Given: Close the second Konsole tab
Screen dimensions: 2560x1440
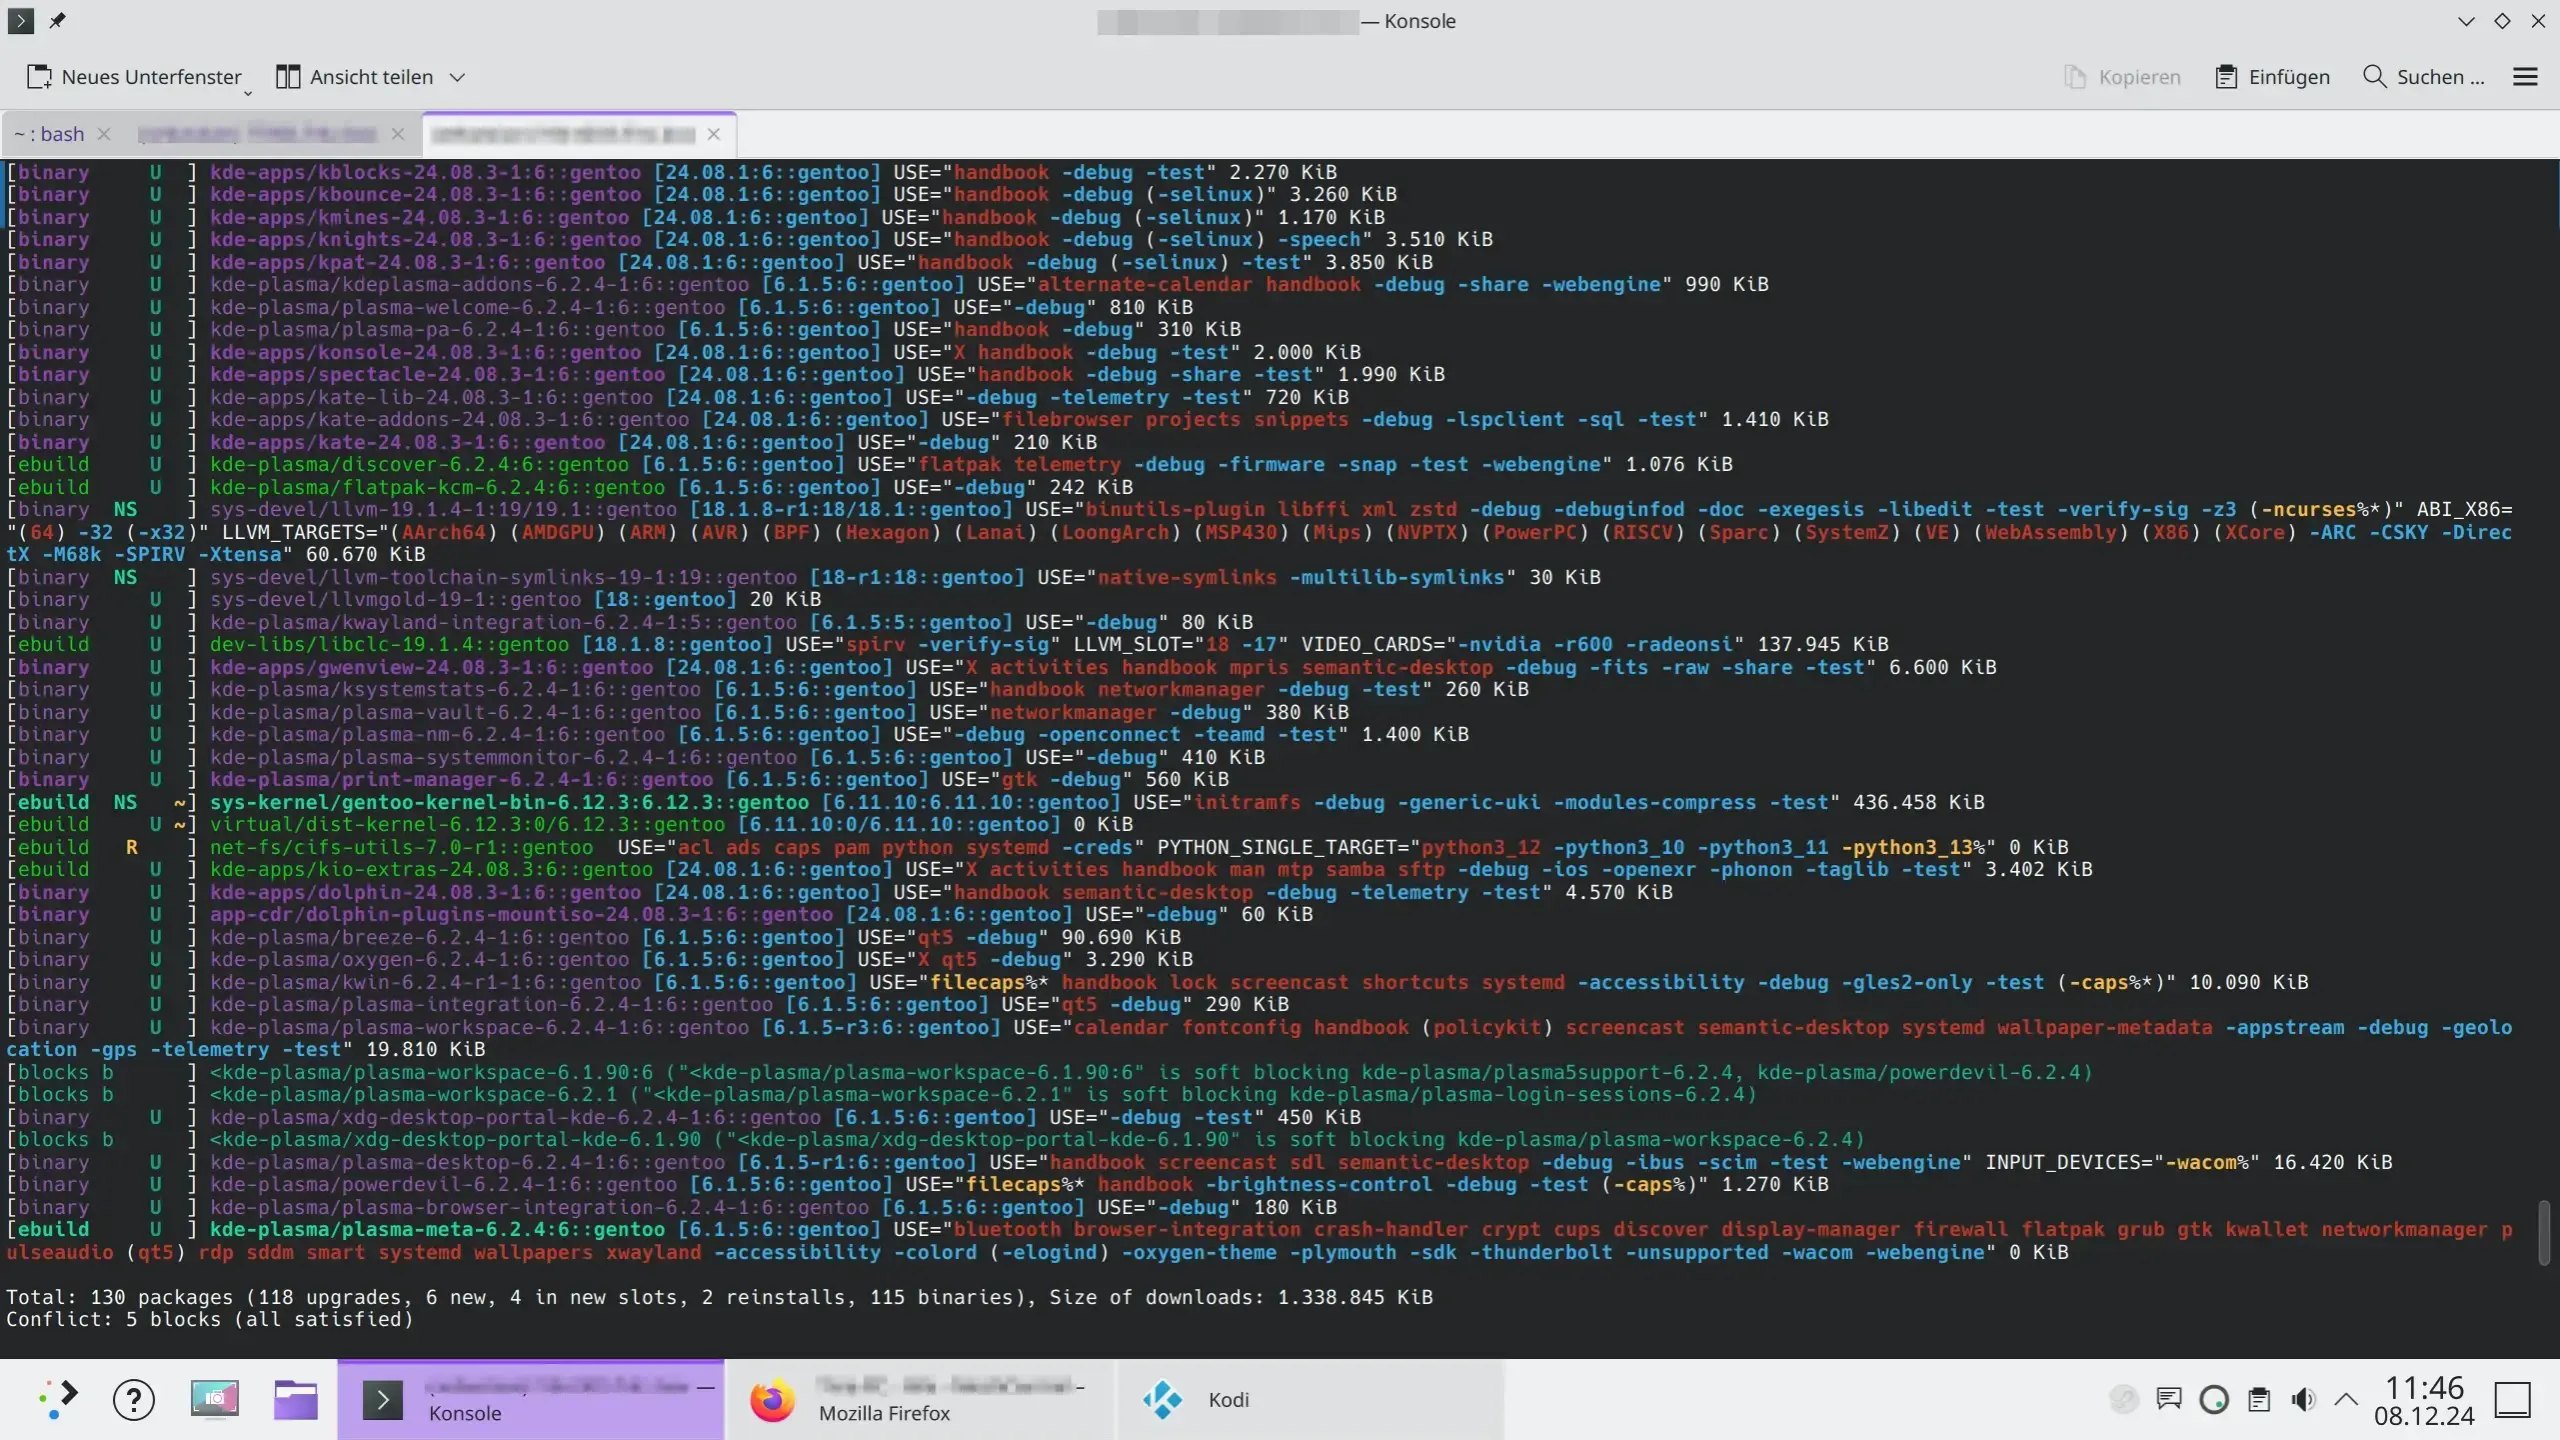Looking at the screenshot, I should point(398,134).
